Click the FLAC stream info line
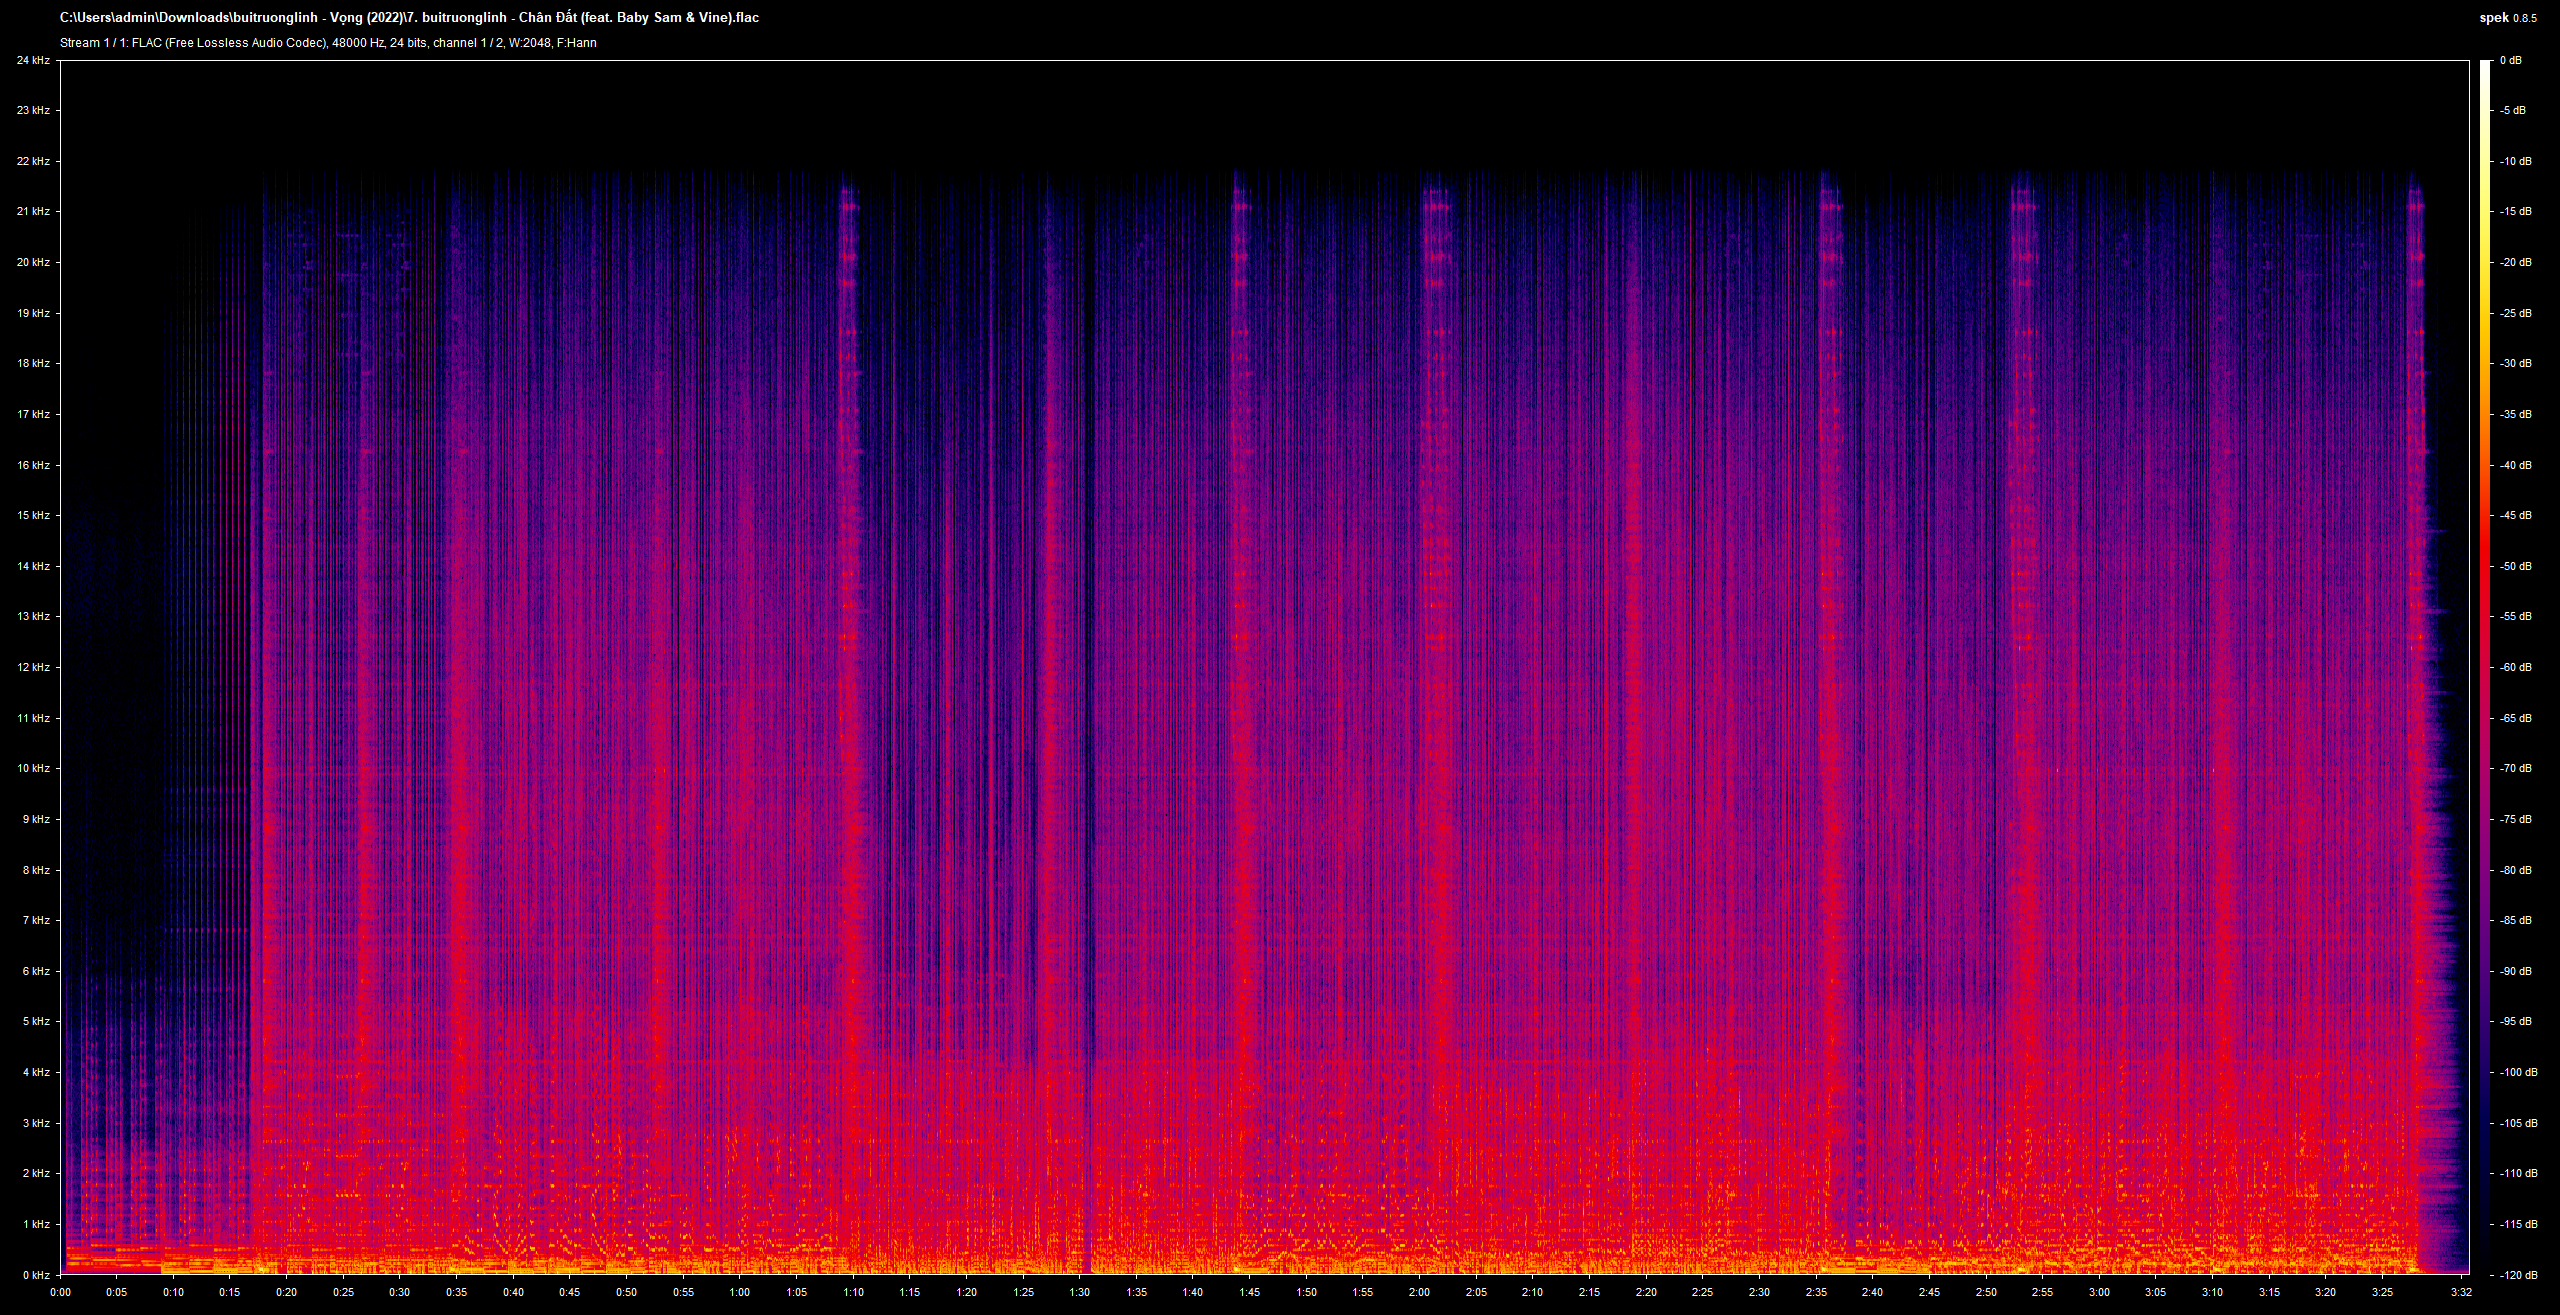This screenshot has height=1315, width=2560. click(x=328, y=43)
